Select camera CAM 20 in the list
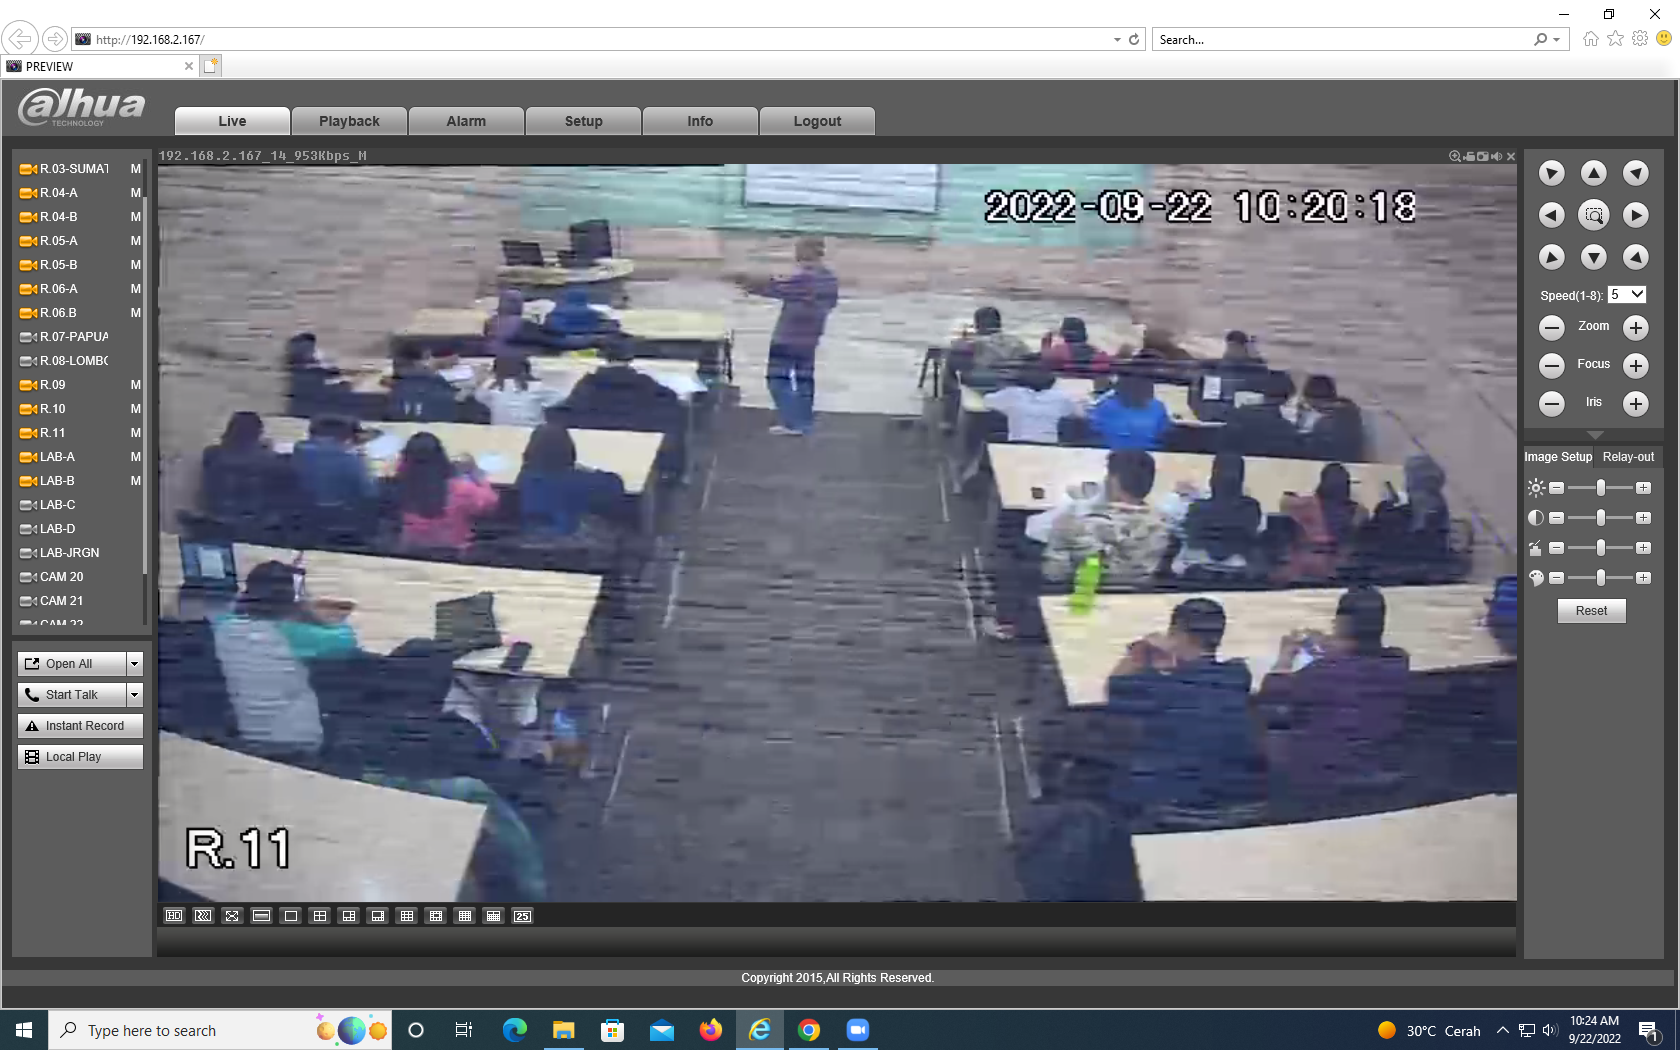 tap(61, 577)
